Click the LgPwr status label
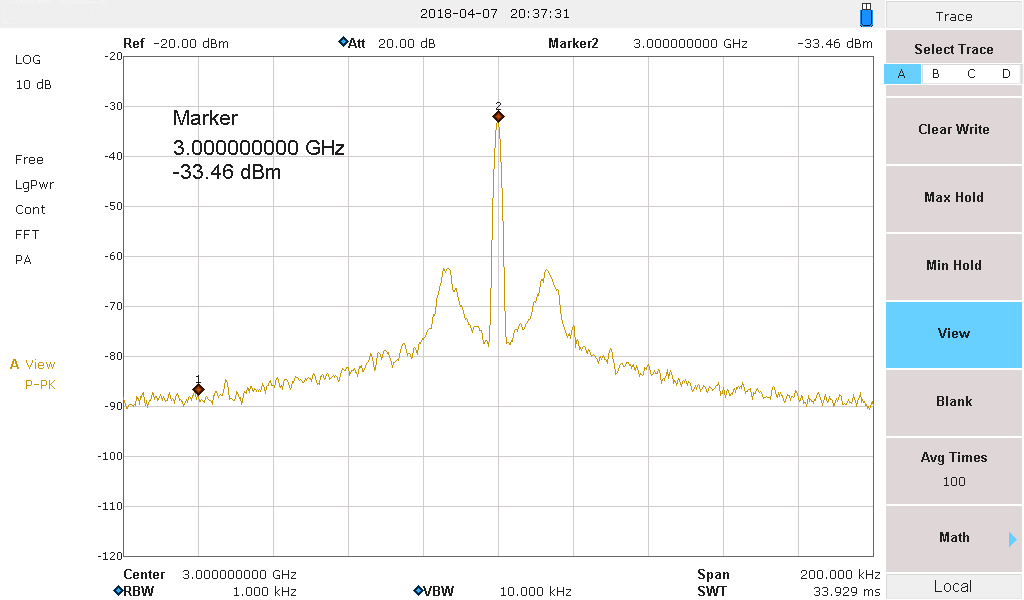Image resolution: width=1024 pixels, height=600 pixels. click(34, 185)
